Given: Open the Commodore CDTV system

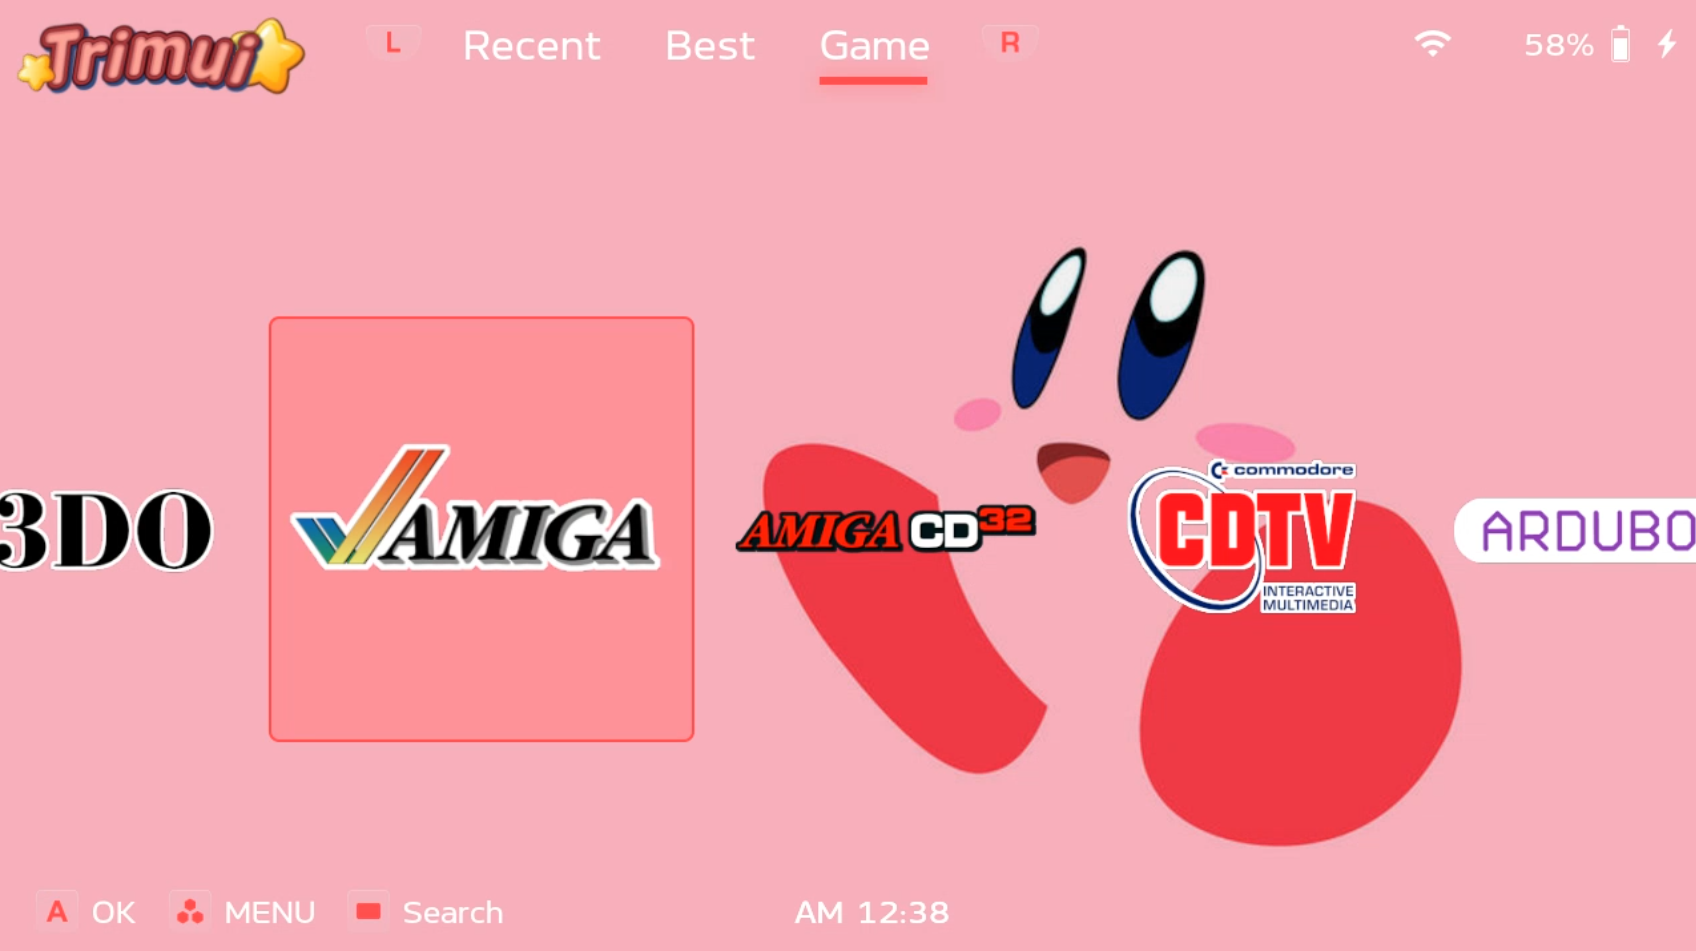Looking at the screenshot, I should [1242, 537].
